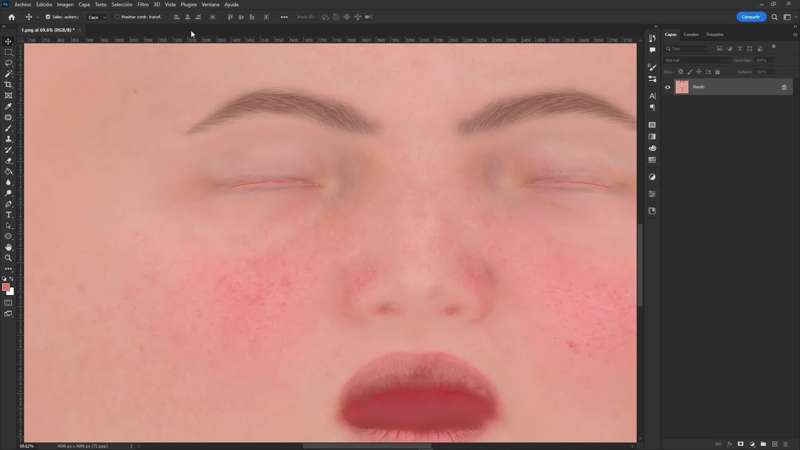Image resolution: width=800 pixels, height=450 pixels.
Task: Click the Fondo layer thumbnail
Action: [682, 87]
